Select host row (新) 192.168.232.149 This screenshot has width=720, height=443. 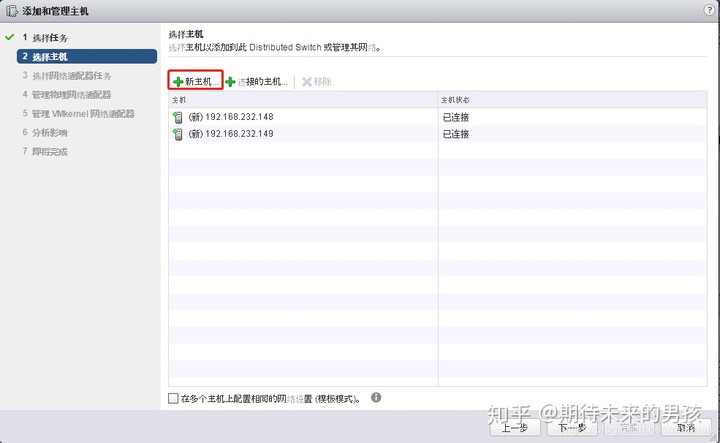438,134
